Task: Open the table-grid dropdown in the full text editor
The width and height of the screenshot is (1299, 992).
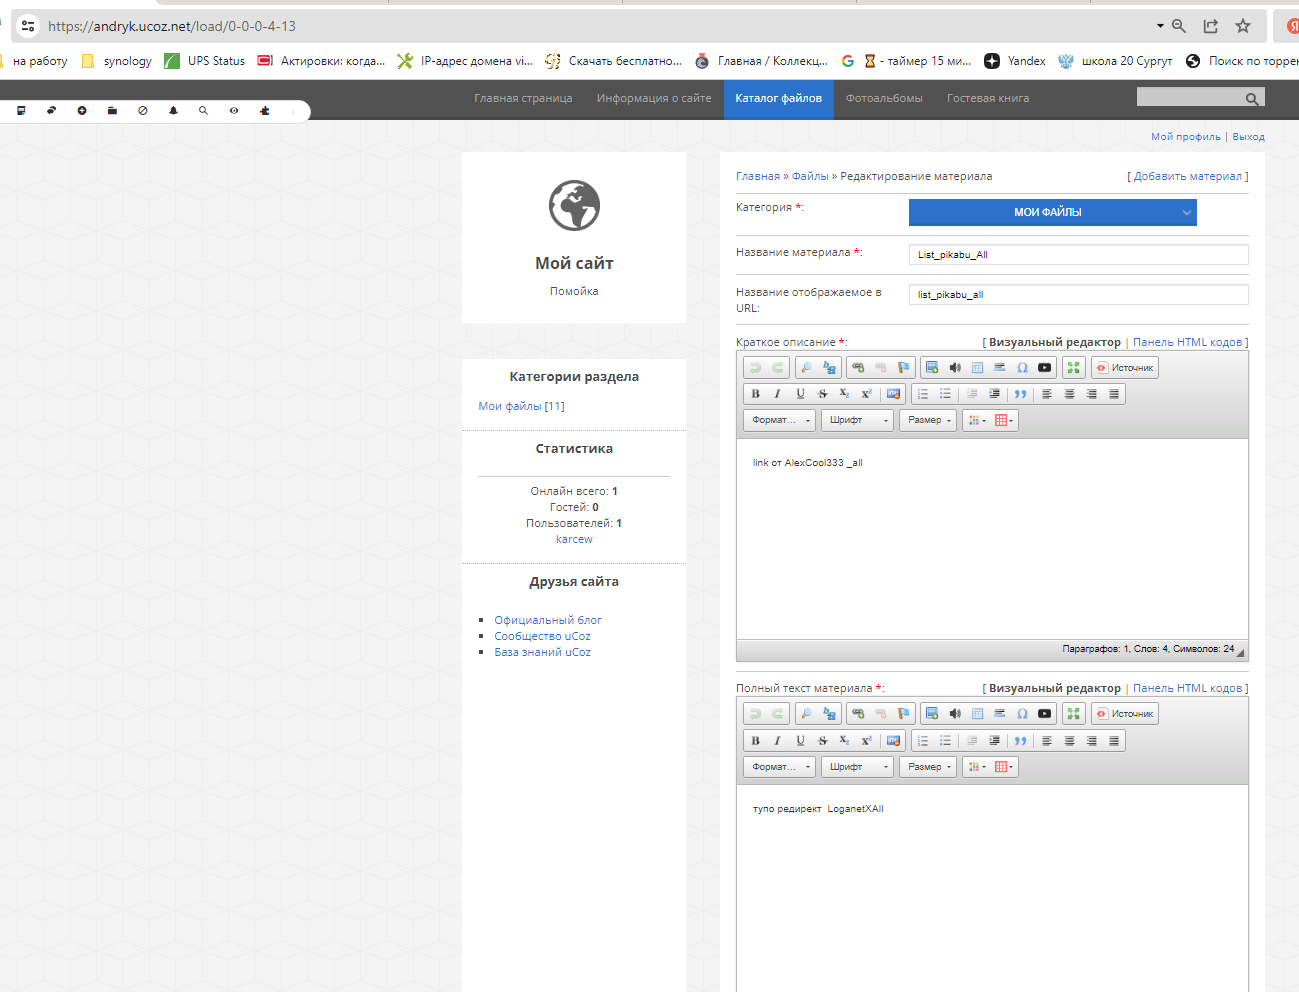Action: coord(1005,767)
